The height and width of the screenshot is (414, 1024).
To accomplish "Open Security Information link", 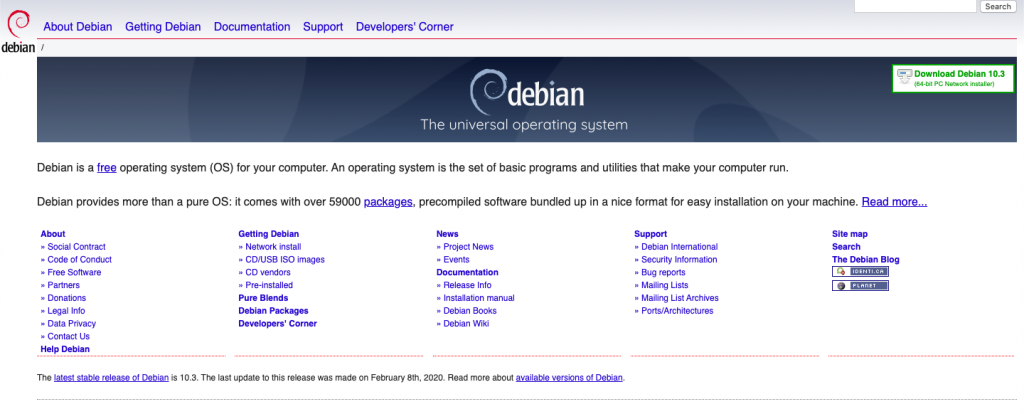I will click(x=679, y=259).
